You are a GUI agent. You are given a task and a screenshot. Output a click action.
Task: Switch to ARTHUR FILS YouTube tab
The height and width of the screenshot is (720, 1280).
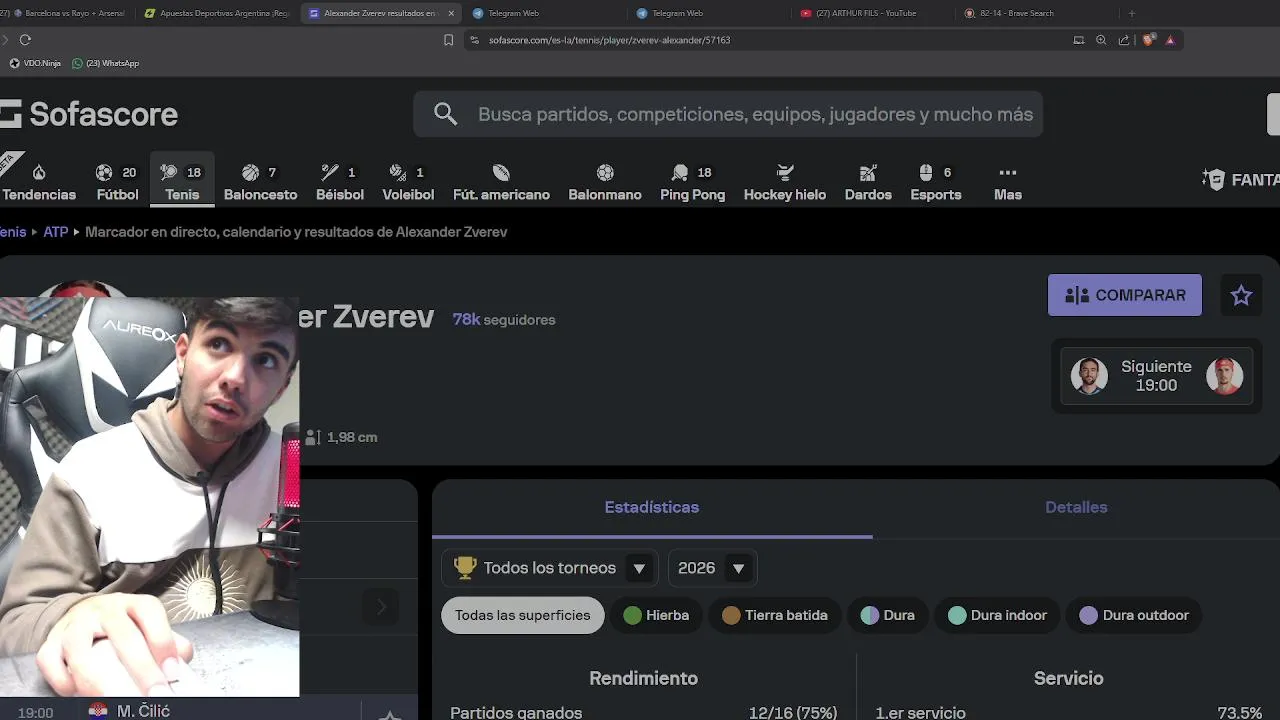866,13
